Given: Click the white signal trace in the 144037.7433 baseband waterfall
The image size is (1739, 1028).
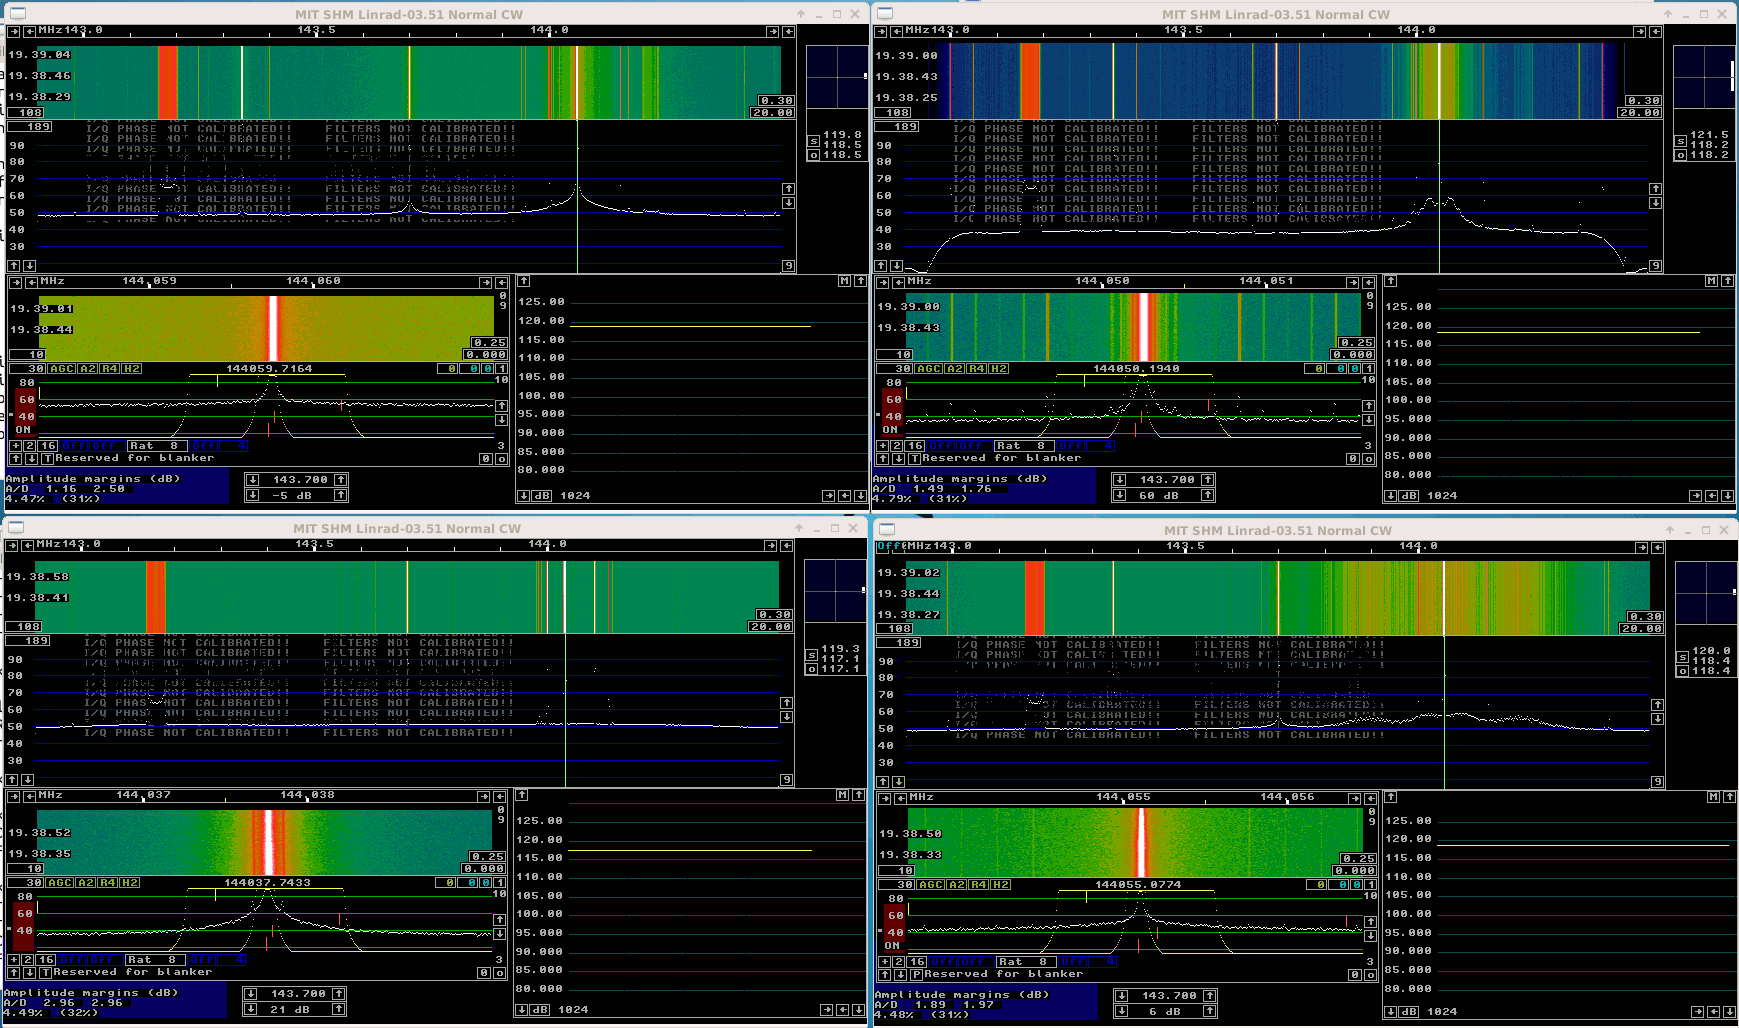Looking at the screenshot, I should (268, 842).
